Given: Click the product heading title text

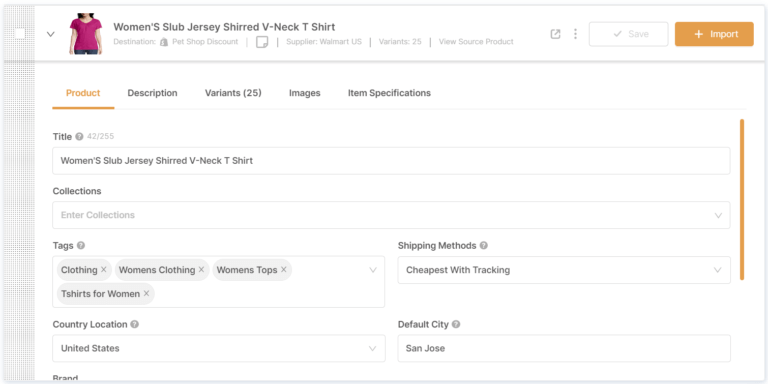Looking at the screenshot, I should coord(224,27).
